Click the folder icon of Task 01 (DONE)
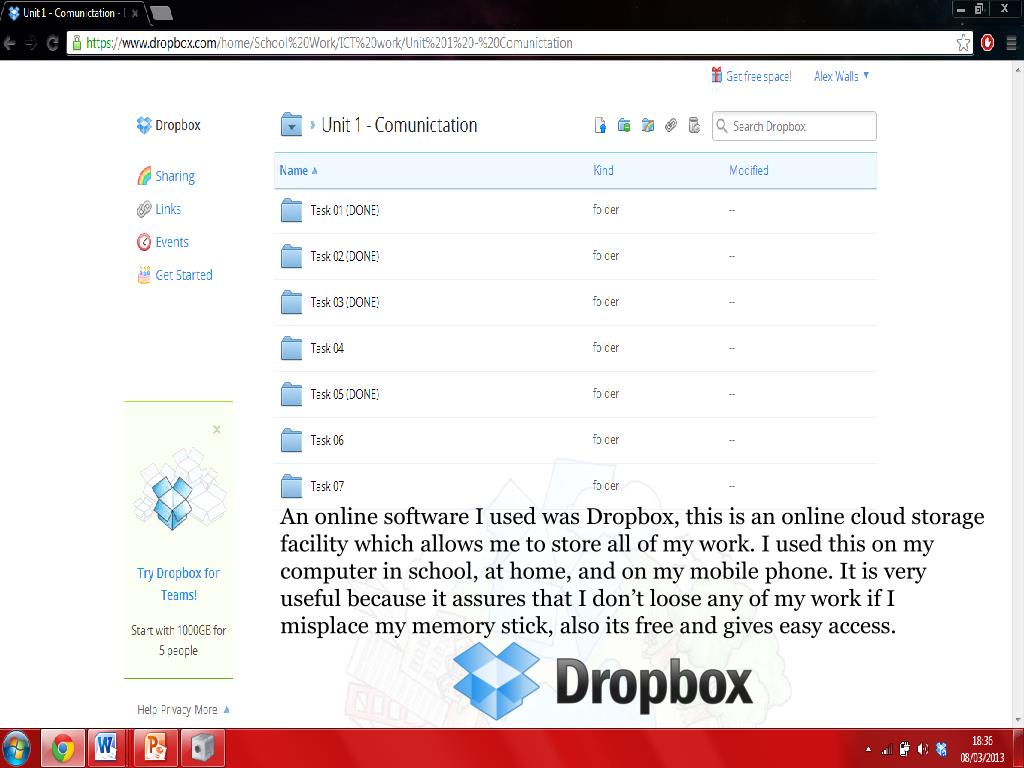Viewport: 1024px width, 768px height. click(291, 210)
